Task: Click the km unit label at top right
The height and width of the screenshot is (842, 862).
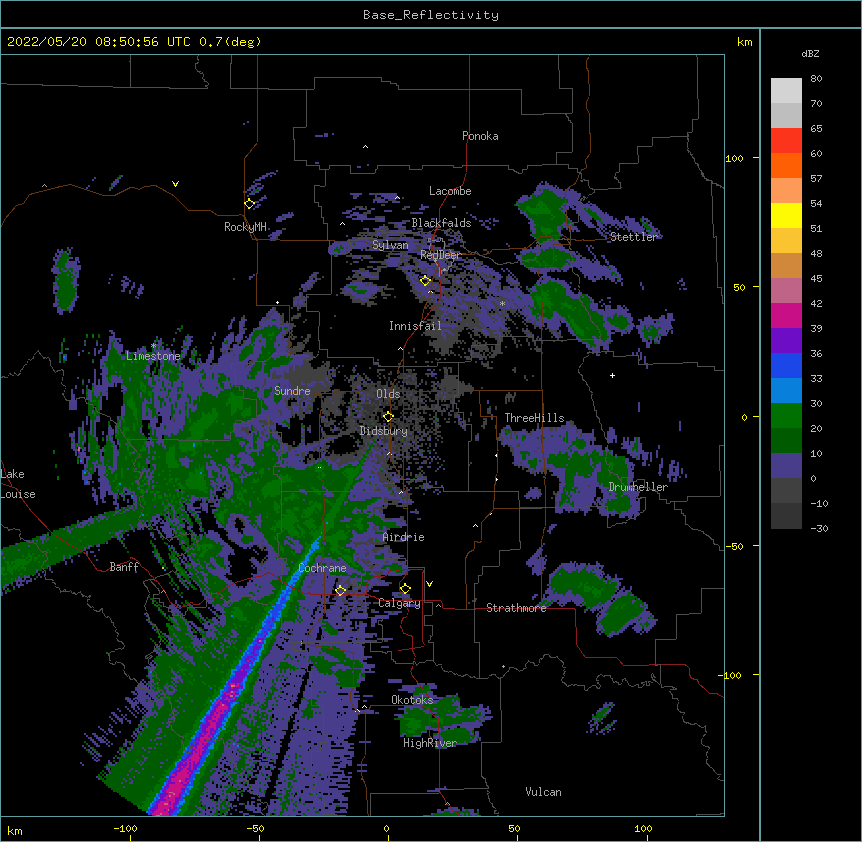Action: [744, 42]
